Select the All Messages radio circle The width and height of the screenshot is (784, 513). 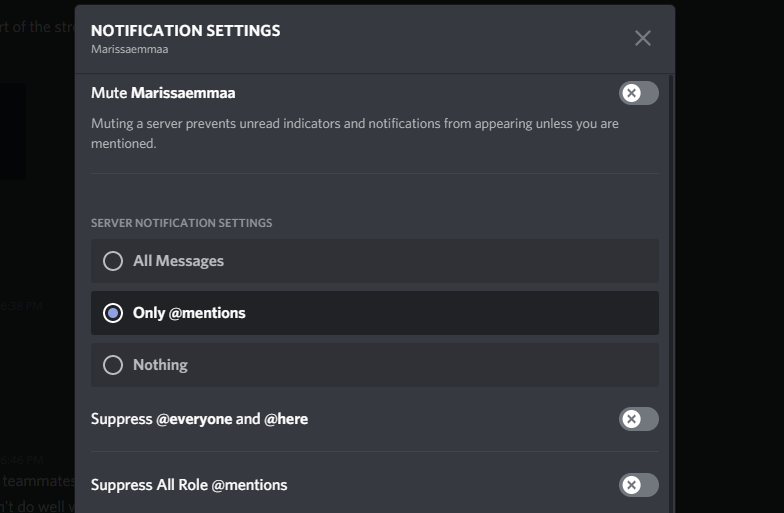(113, 261)
